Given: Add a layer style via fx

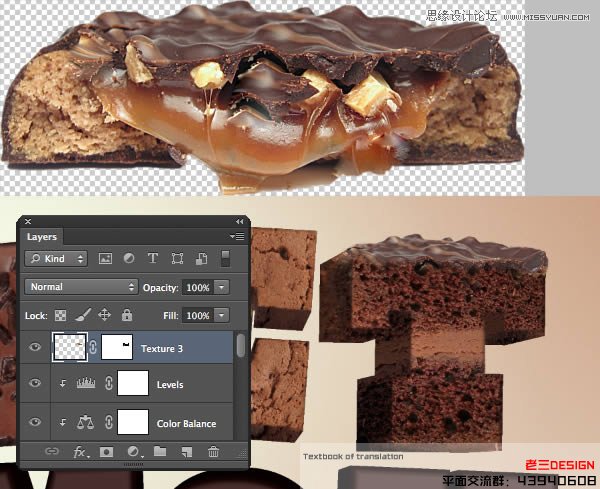Looking at the screenshot, I should pyautogui.click(x=81, y=452).
